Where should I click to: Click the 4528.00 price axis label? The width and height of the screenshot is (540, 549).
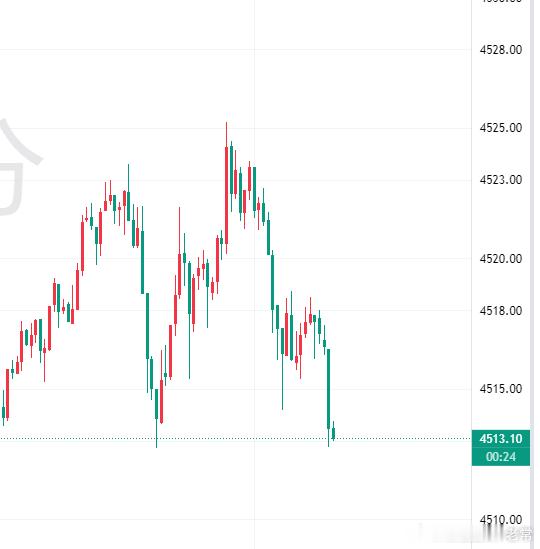pyautogui.click(x=501, y=50)
